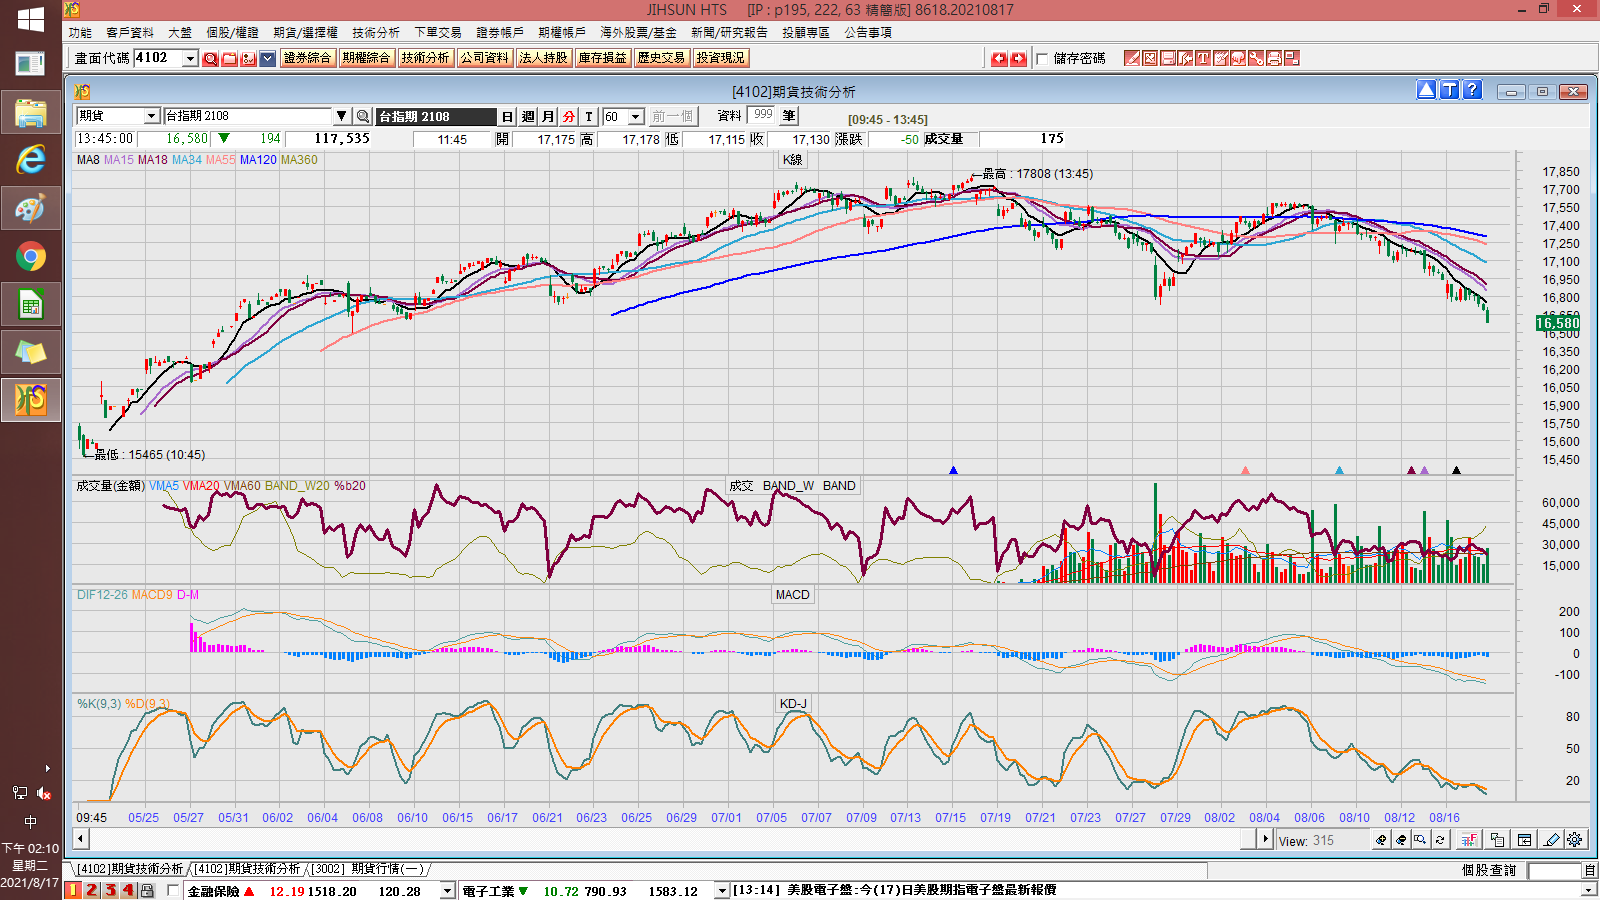This screenshot has width=1600, height=900.
Task: Open Google Chrome from the taskbar
Action: 31,257
